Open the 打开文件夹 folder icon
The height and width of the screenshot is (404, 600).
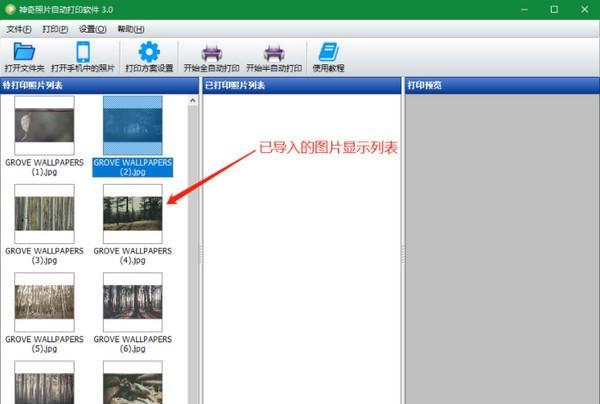click(x=24, y=52)
